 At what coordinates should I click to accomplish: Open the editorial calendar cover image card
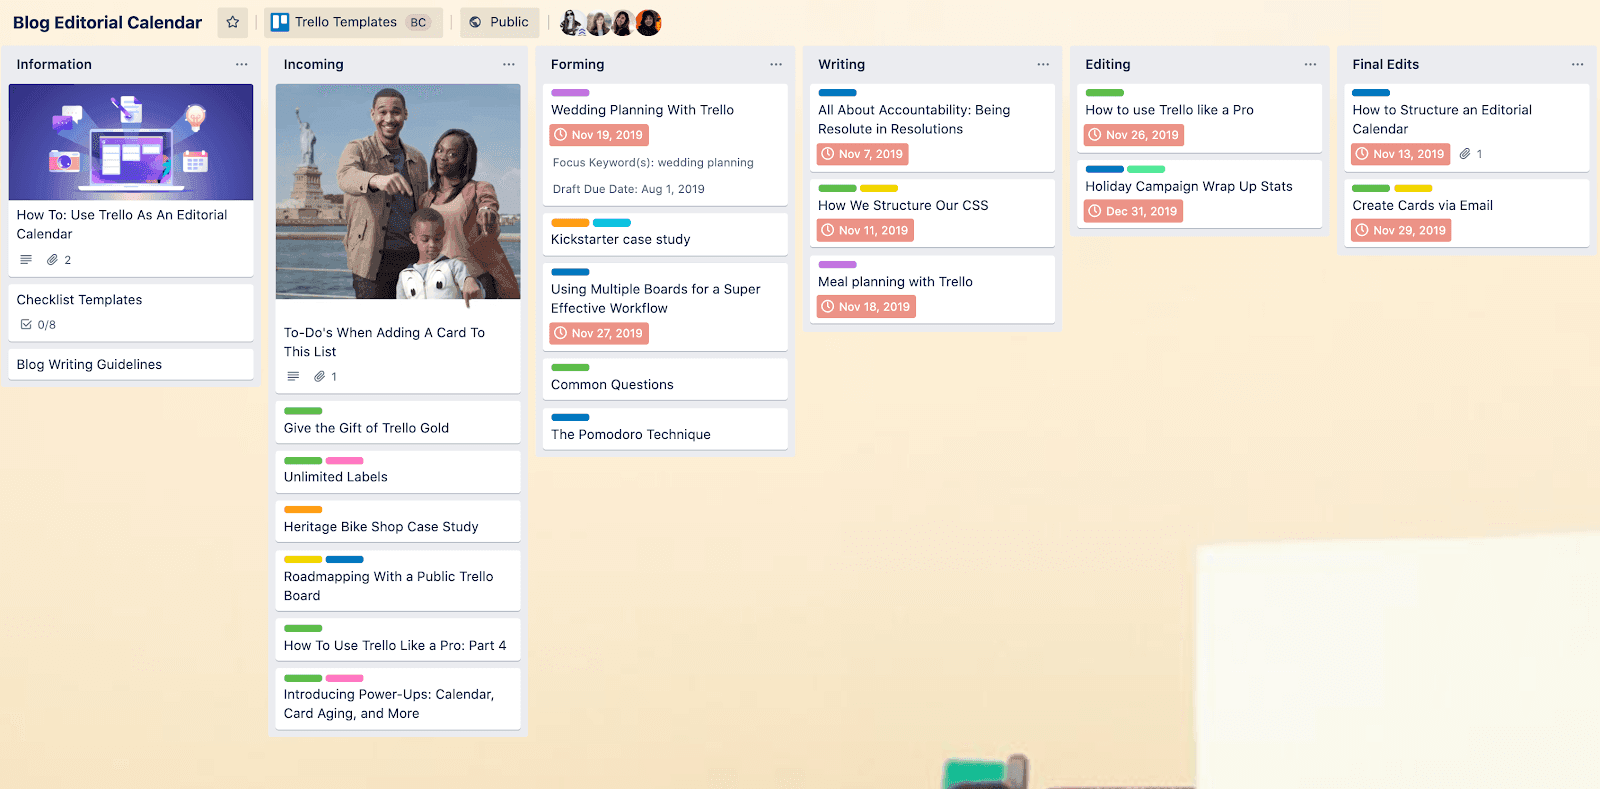(131, 142)
